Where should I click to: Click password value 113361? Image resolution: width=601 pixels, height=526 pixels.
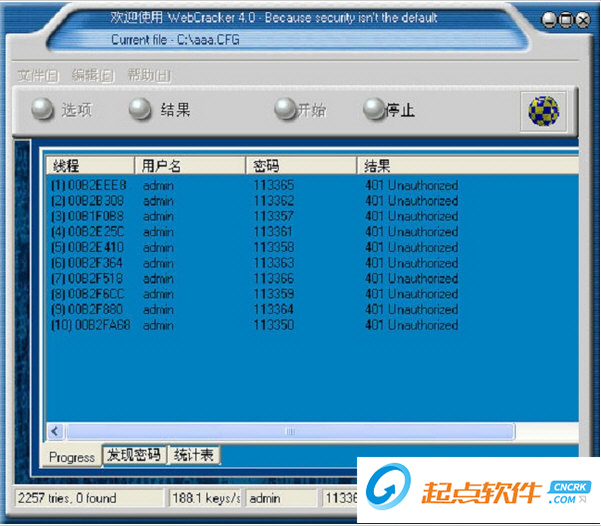(x=273, y=232)
